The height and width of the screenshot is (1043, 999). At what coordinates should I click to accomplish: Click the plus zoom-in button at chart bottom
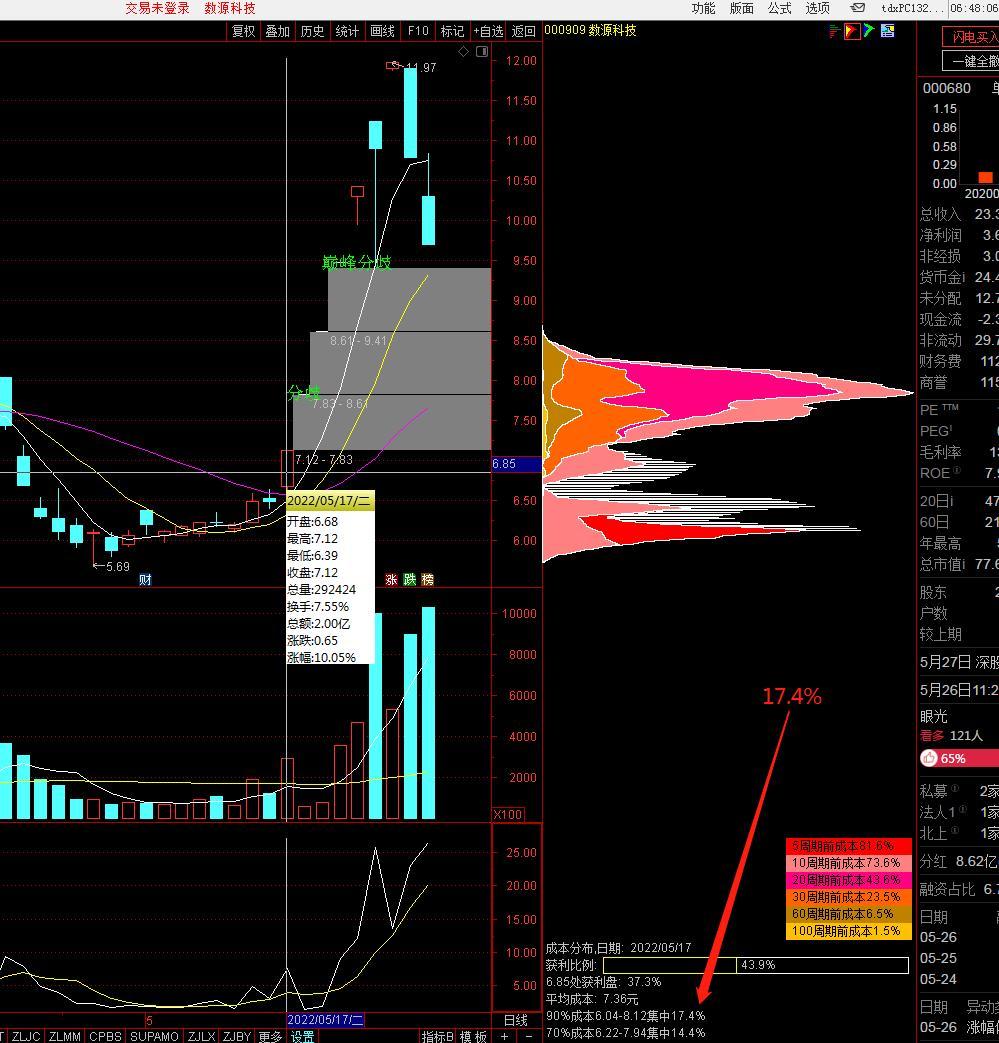pyautogui.click(x=505, y=1036)
